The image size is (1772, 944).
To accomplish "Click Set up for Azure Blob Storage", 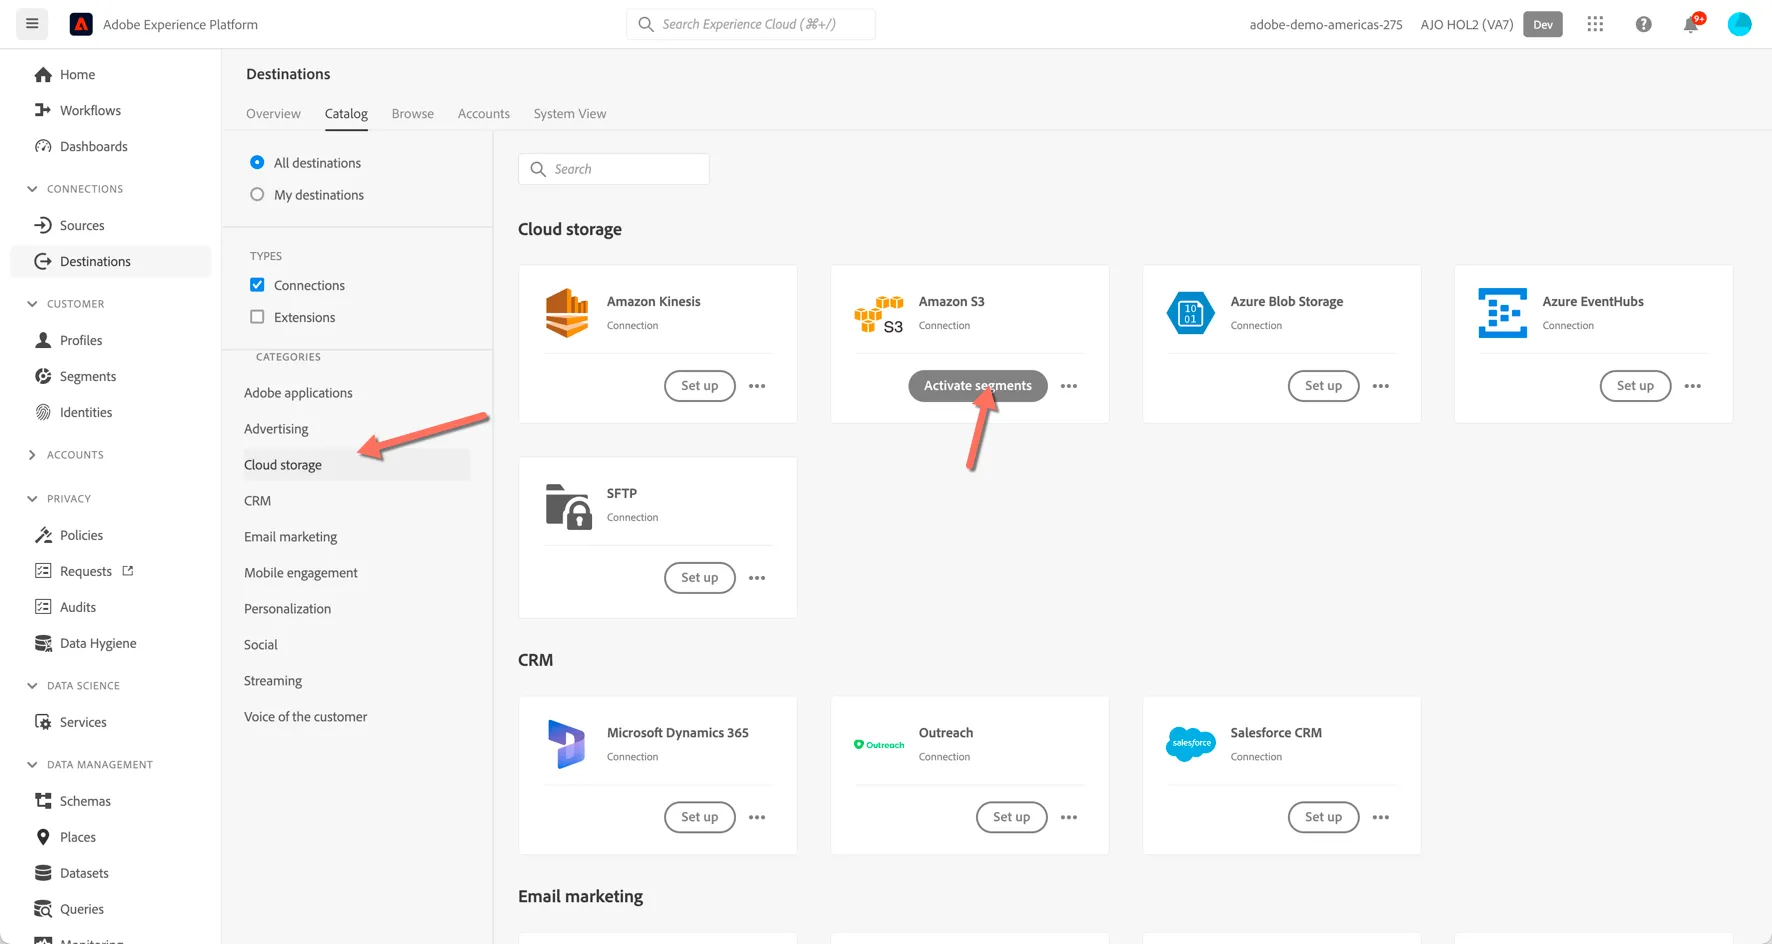I will [1323, 386].
